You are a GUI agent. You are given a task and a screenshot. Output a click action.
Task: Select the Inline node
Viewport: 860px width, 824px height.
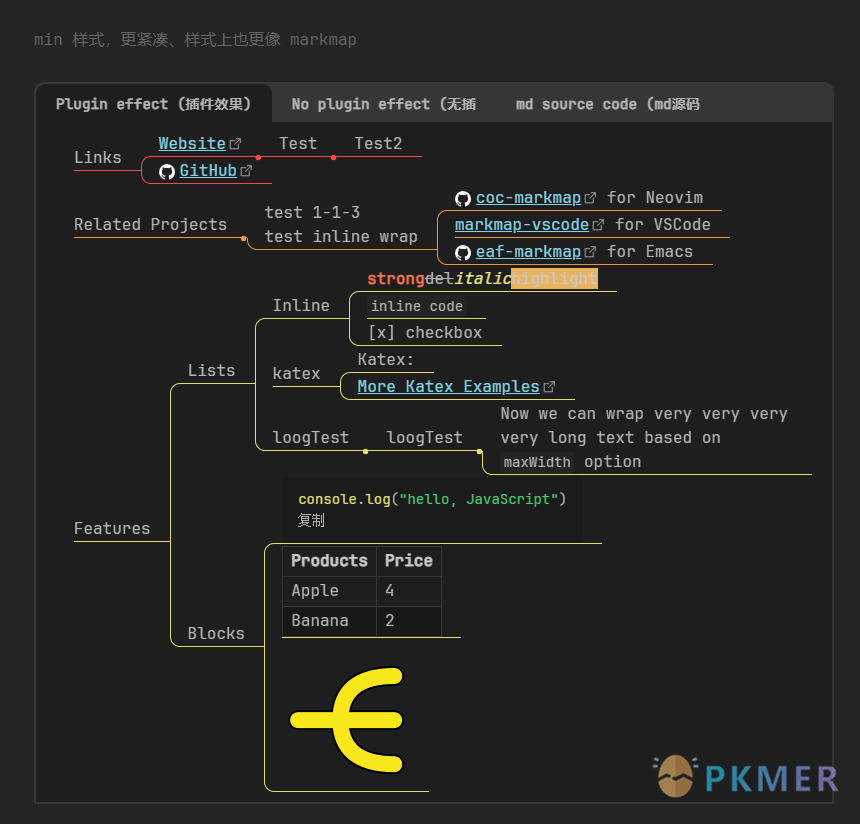click(301, 305)
